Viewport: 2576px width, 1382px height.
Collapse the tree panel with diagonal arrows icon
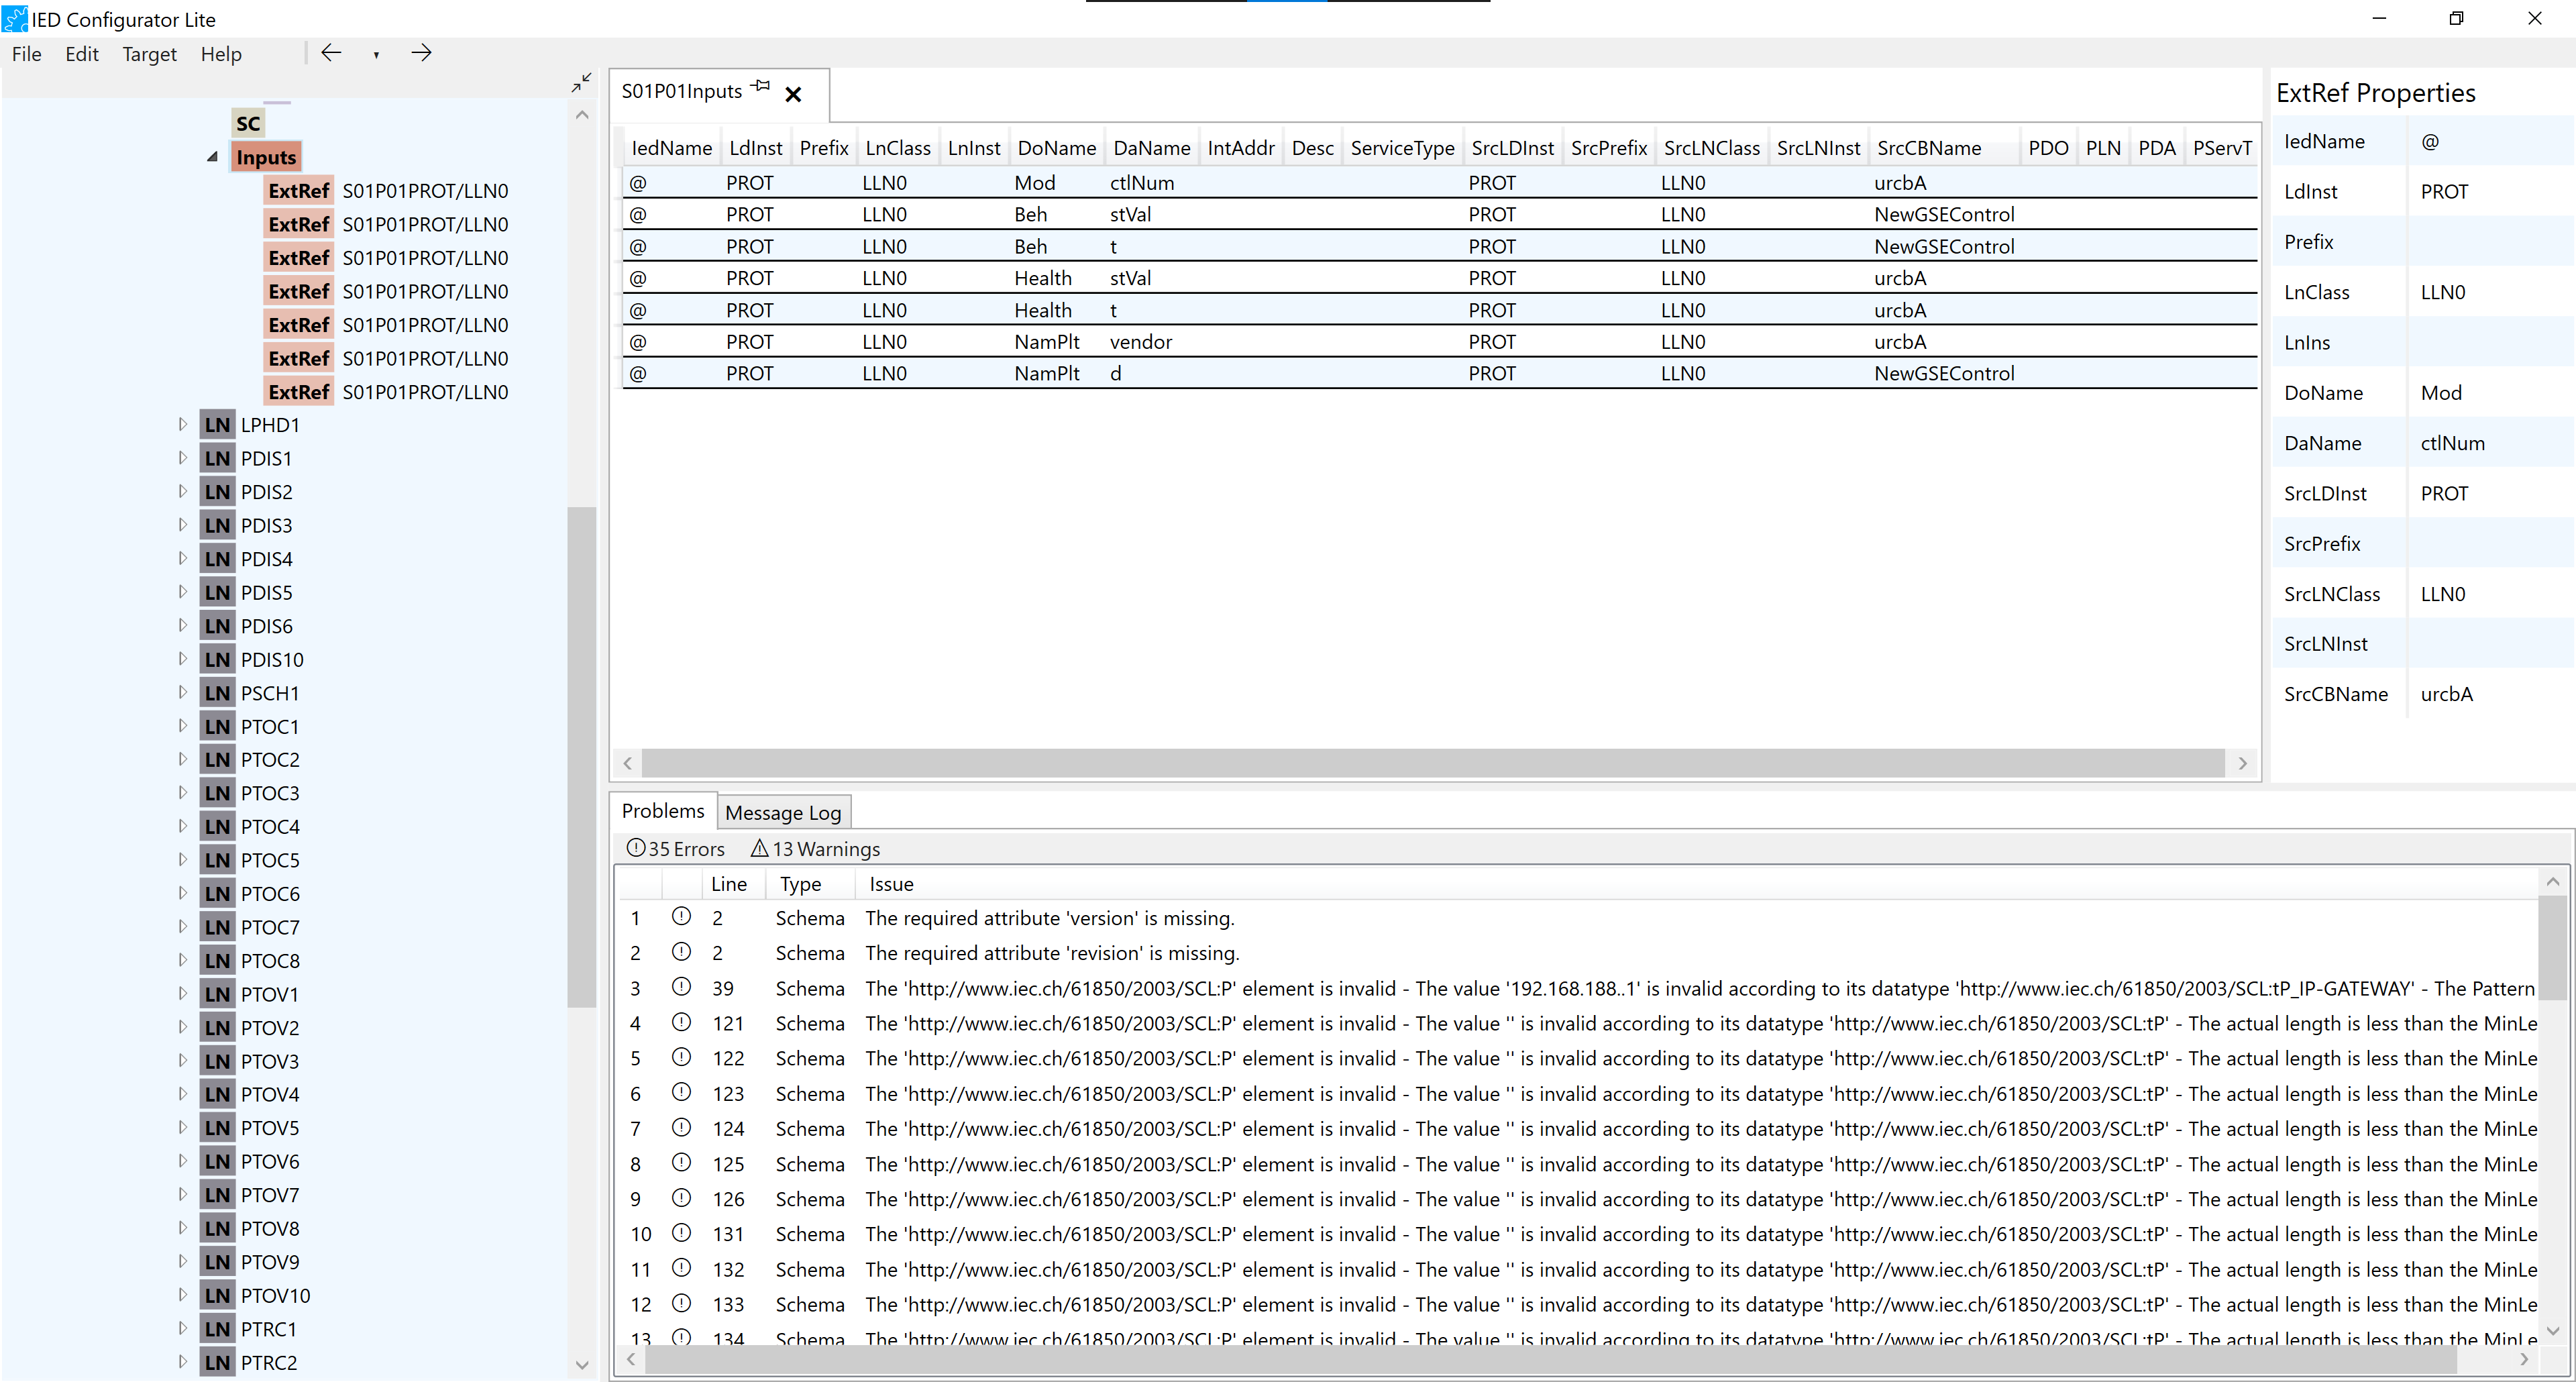click(x=581, y=83)
